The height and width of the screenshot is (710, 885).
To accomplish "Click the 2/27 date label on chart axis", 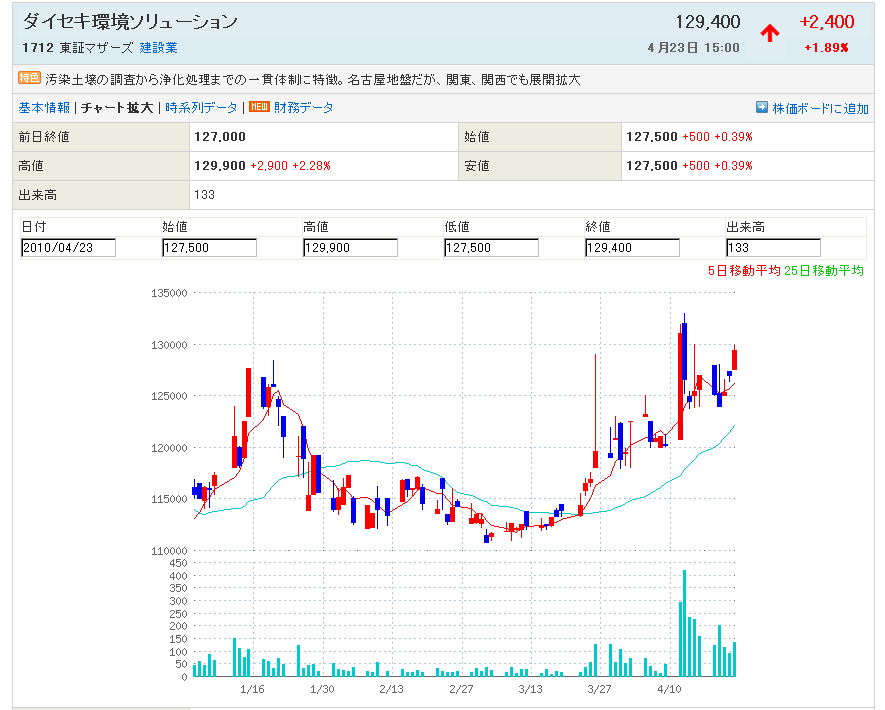I will [x=461, y=689].
